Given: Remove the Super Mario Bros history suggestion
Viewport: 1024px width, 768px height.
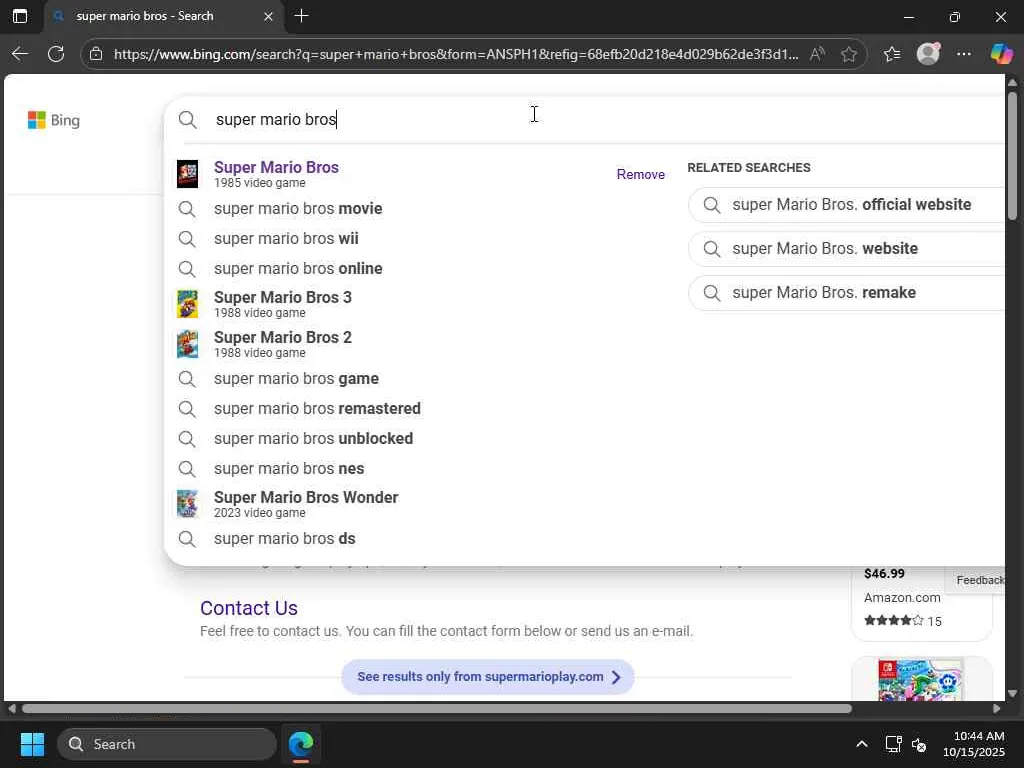Looking at the screenshot, I should click(641, 174).
